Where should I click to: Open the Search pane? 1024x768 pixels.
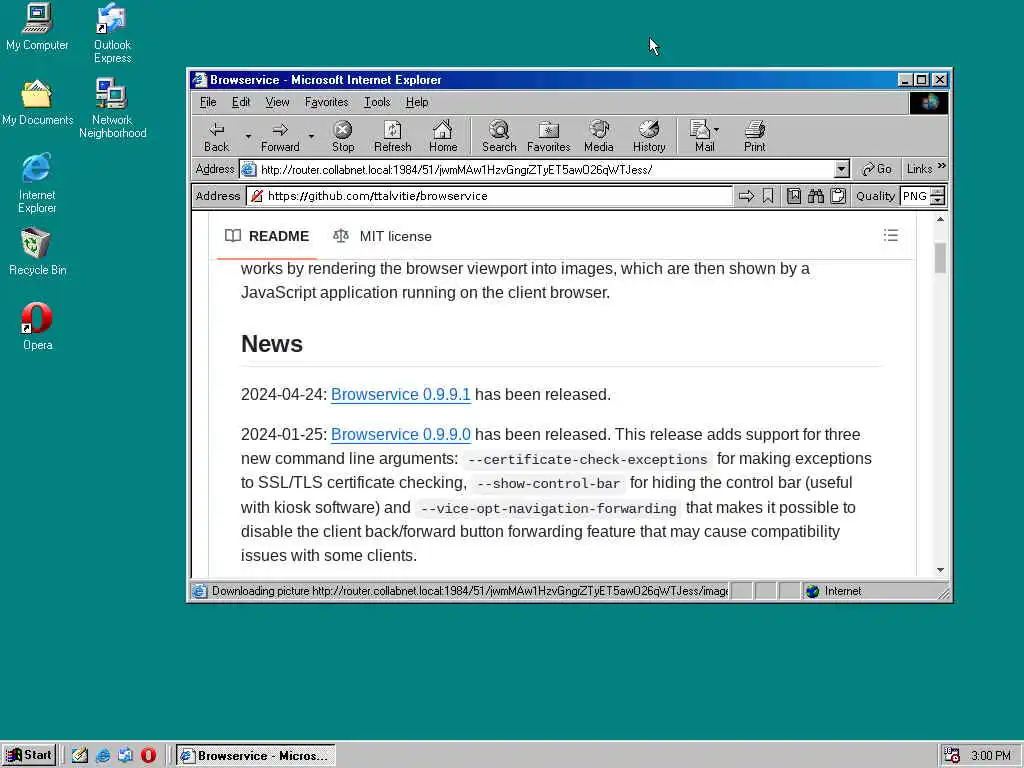pyautogui.click(x=499, y=137)
